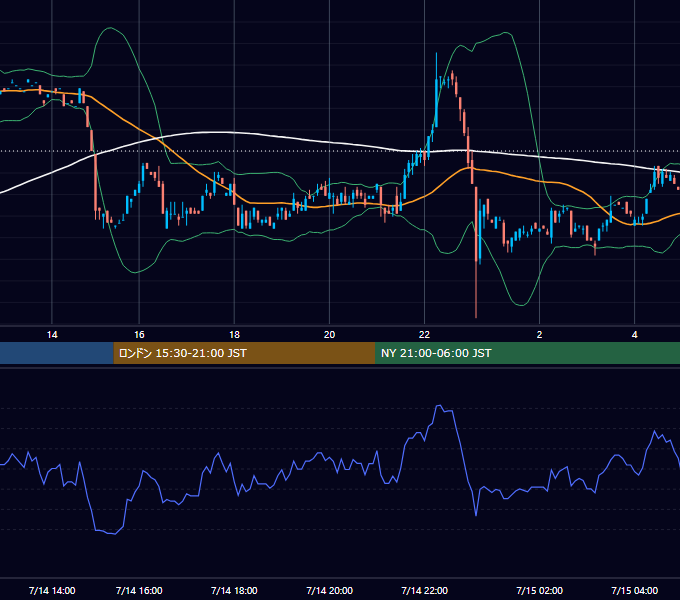Screen dimensions: 680x600
Task: Select the 2 label on the price chart time axis
Action: point(539,335)
